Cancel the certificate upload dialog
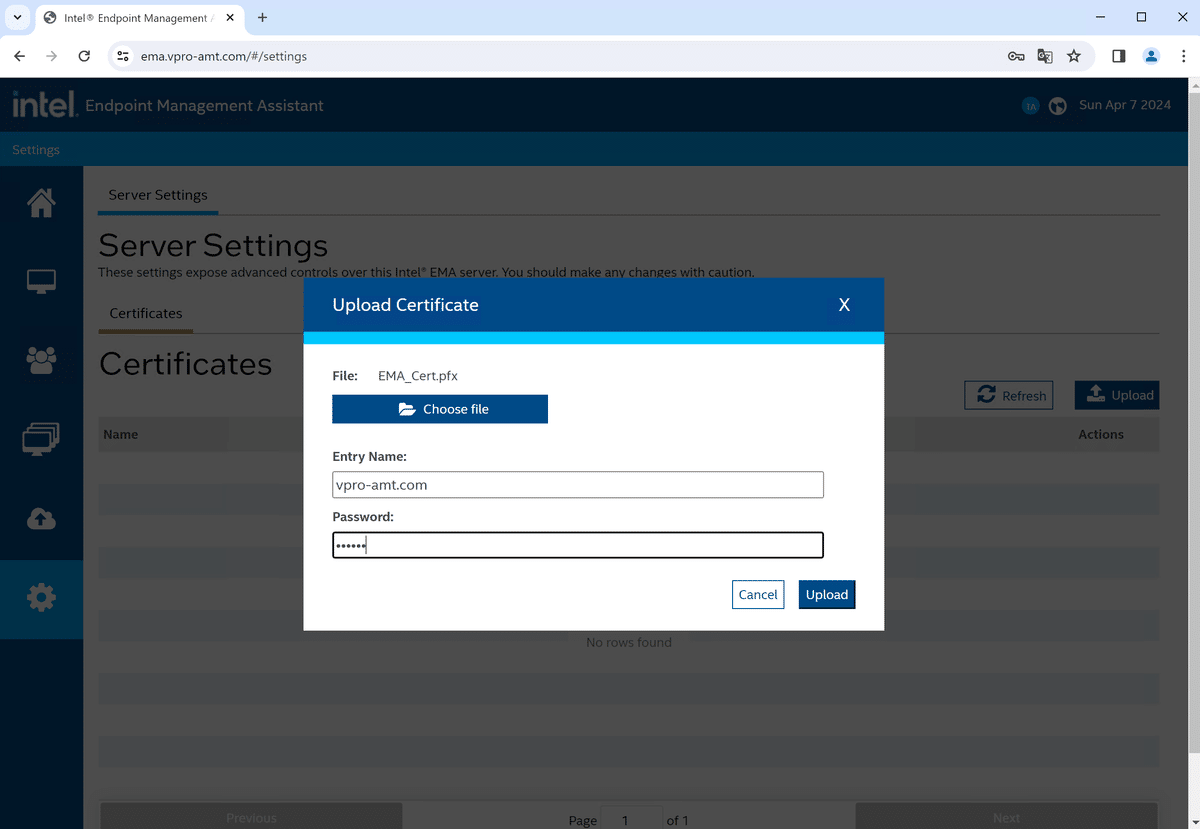 pyautogui.click(x=758, y=594)
